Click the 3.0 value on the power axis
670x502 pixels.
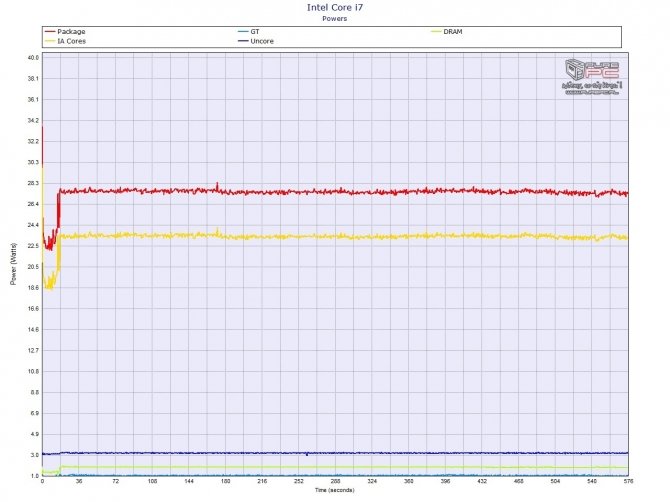[35, 455]
